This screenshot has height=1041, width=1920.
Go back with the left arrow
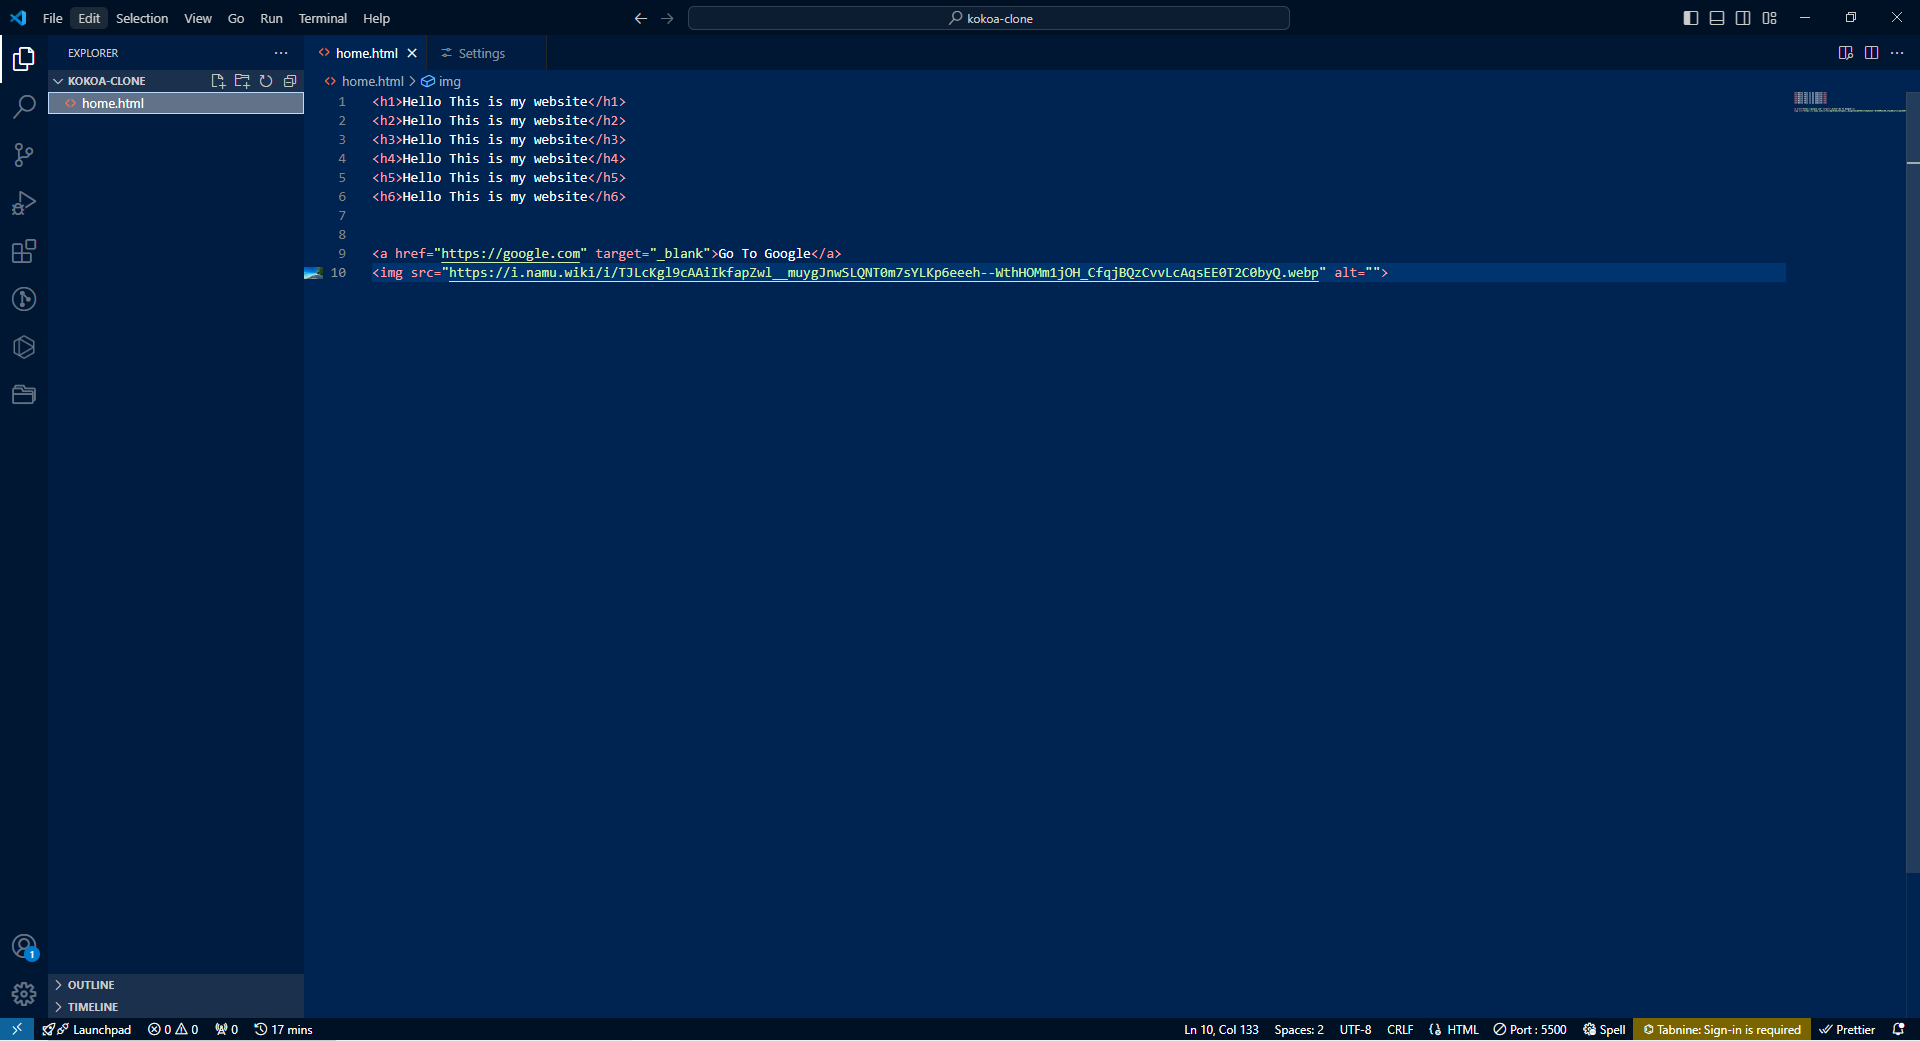click(641, 18)
